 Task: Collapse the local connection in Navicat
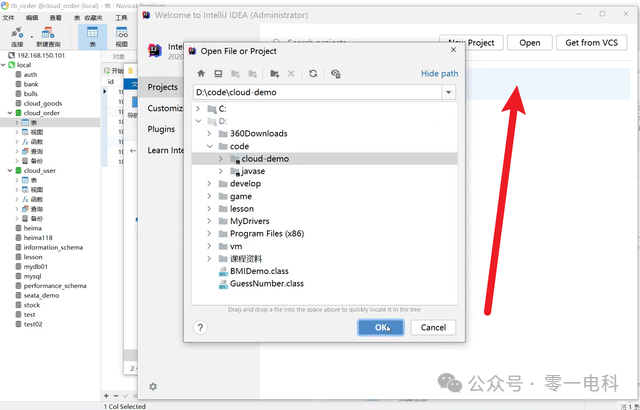tap(3, 65)
